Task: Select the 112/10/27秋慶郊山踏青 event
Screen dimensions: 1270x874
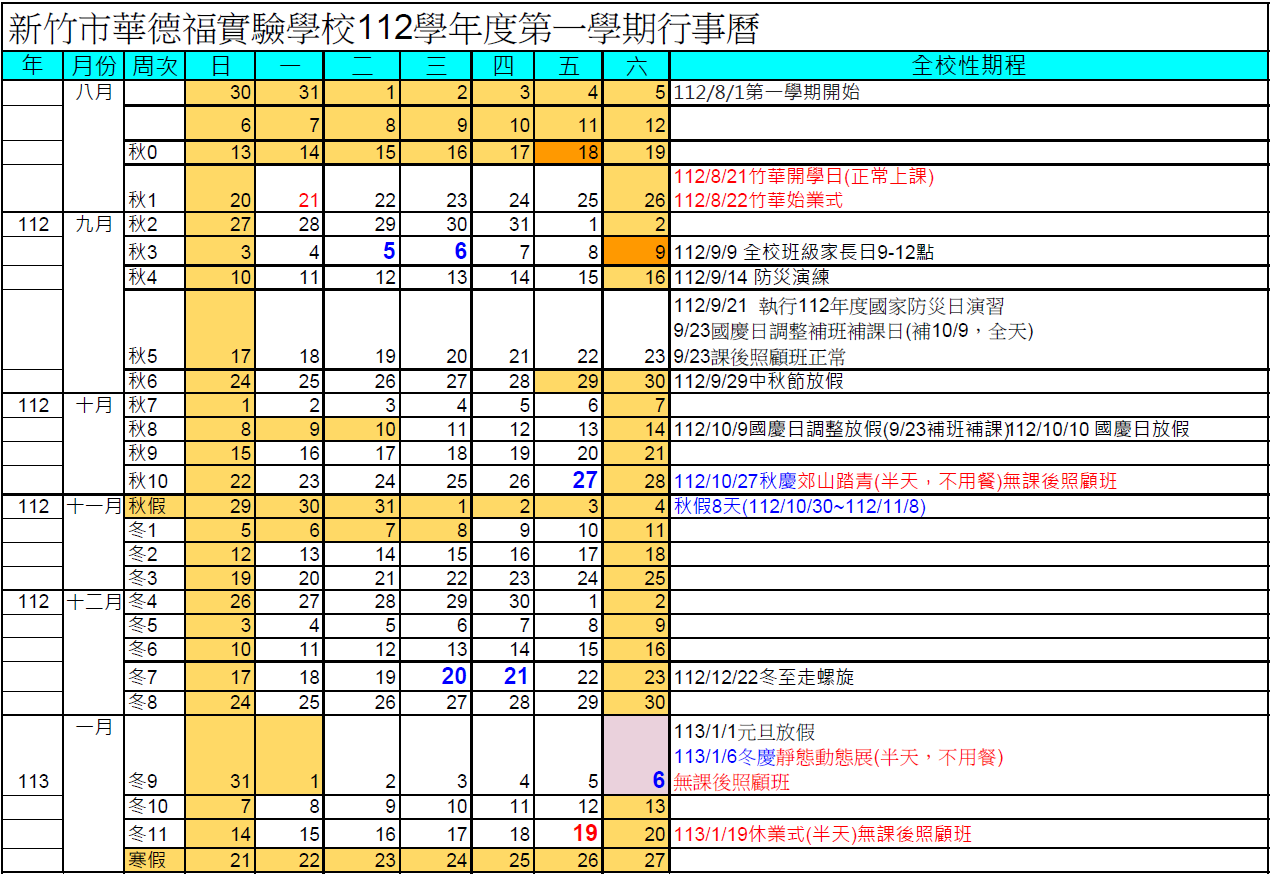Action: (x=895, y=481)
